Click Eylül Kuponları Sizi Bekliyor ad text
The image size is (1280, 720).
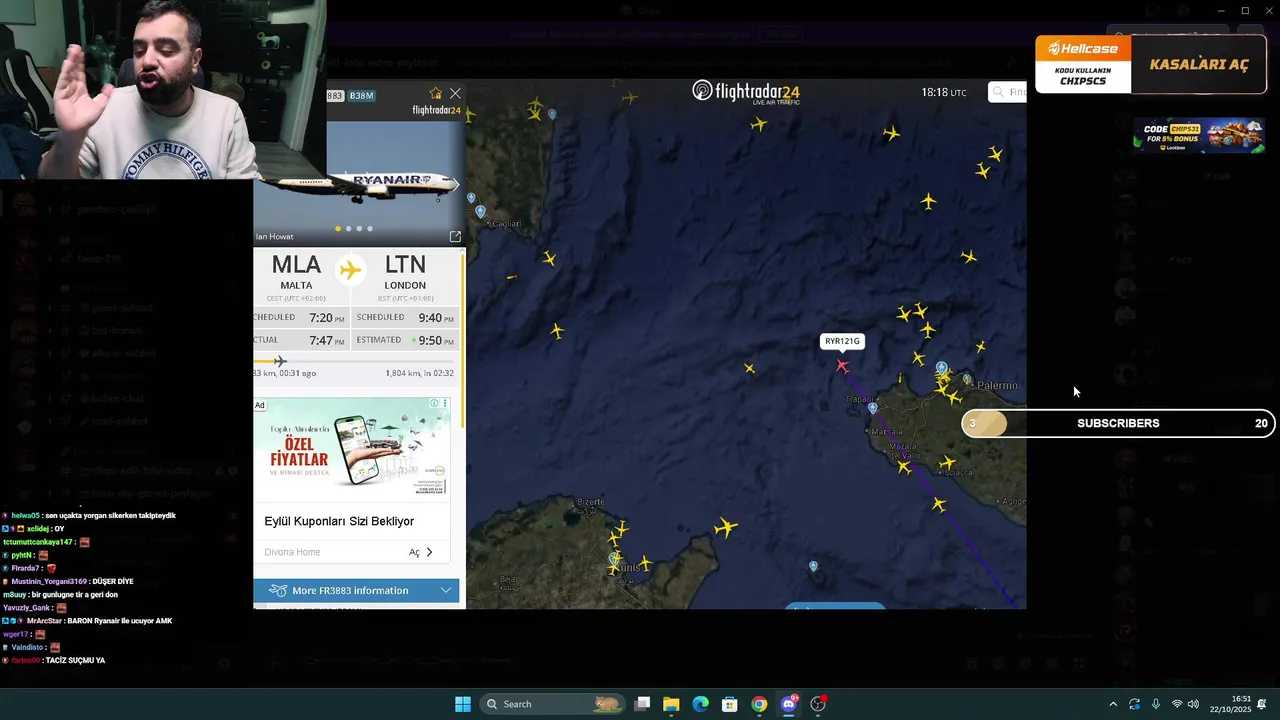(339, 521)
